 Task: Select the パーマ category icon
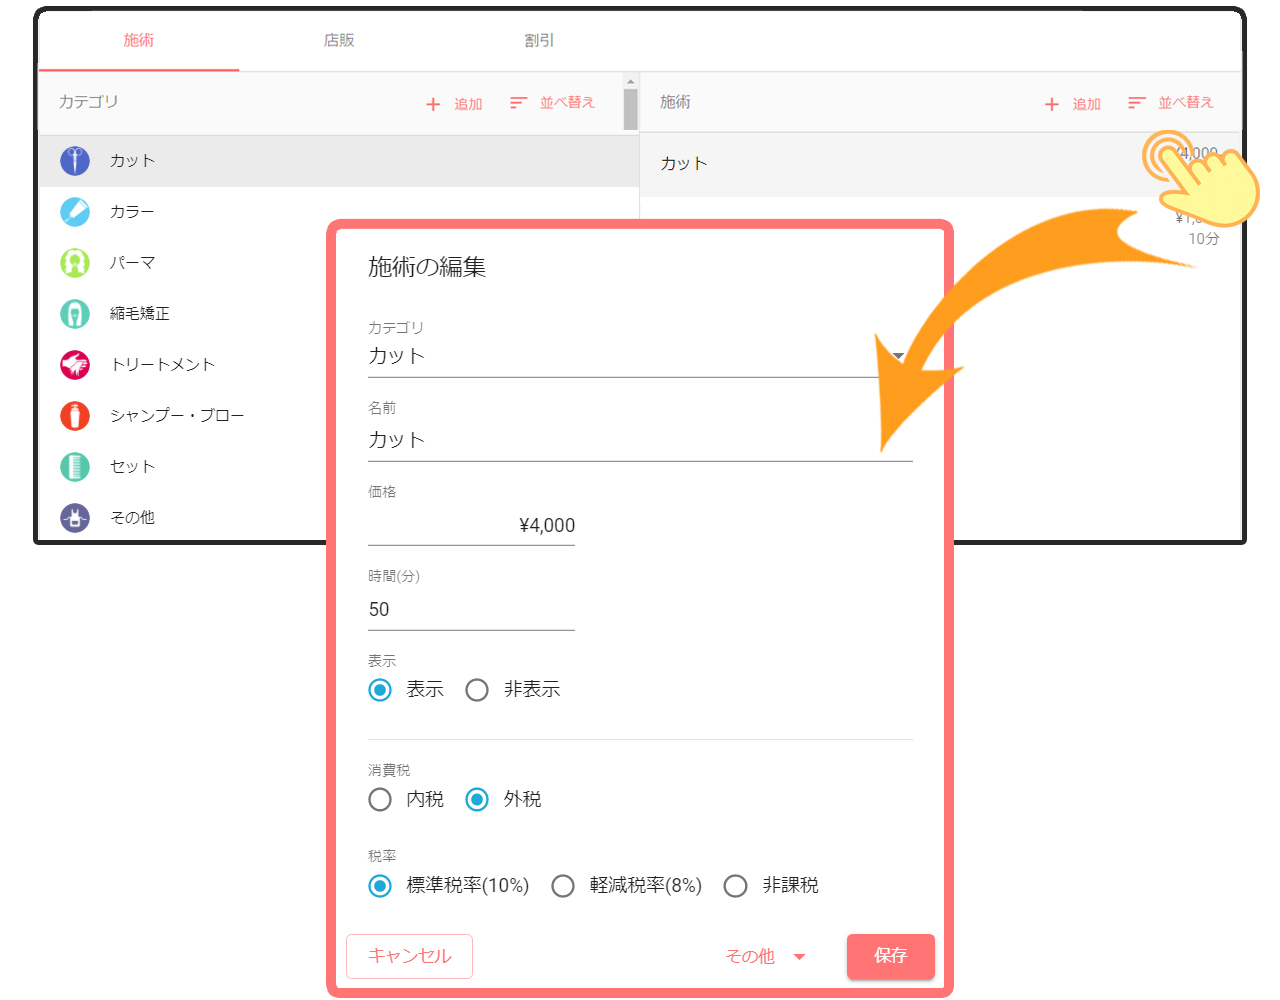click(75, 262)
